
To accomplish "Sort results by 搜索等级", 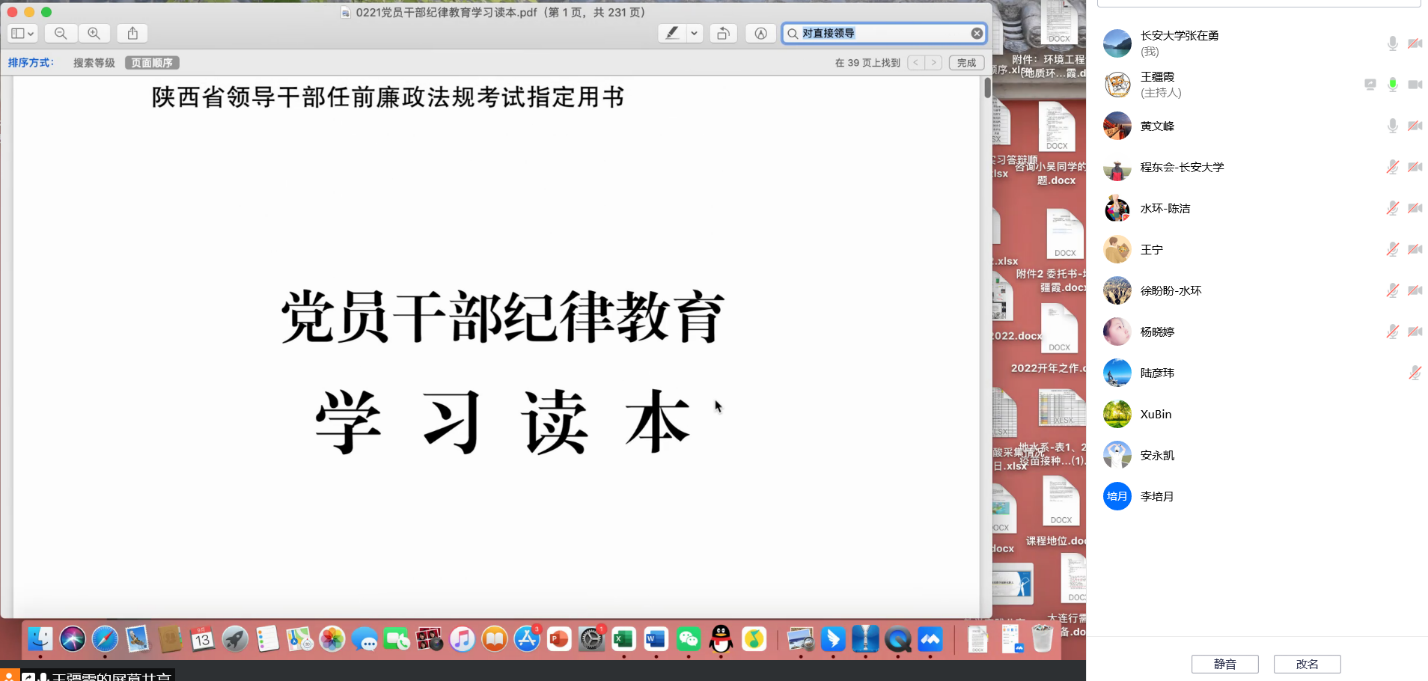I will click(x=94, y=62).
